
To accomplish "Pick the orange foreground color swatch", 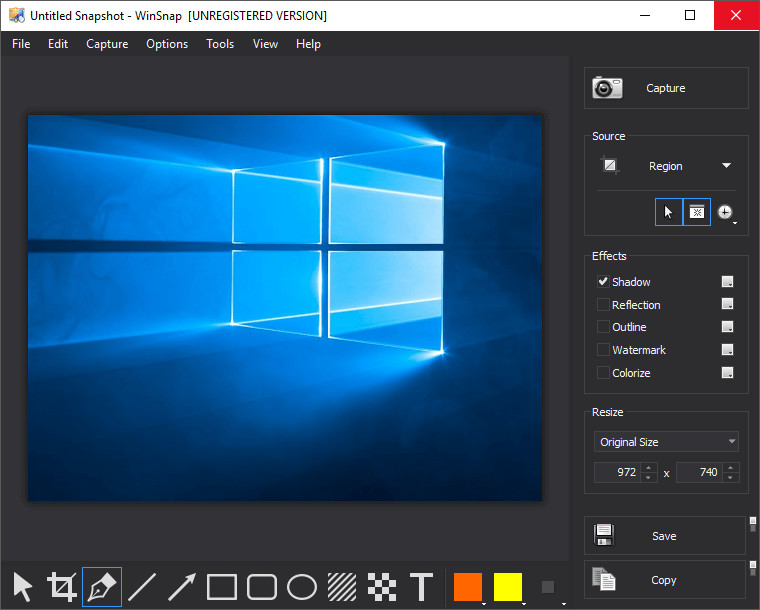I will [x=468, y=586].
